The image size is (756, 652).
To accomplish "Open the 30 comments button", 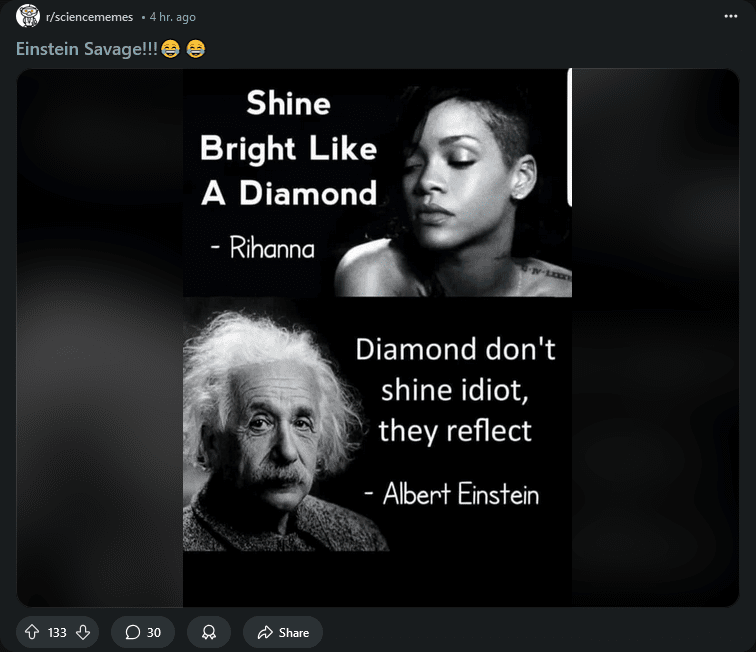I will tap(143, 632).
